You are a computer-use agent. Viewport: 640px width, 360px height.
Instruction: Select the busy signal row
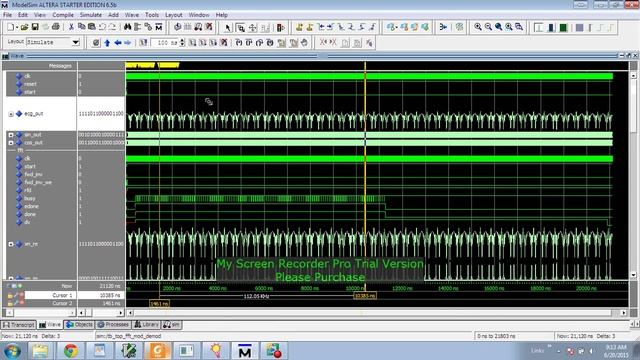click(29, 198)
